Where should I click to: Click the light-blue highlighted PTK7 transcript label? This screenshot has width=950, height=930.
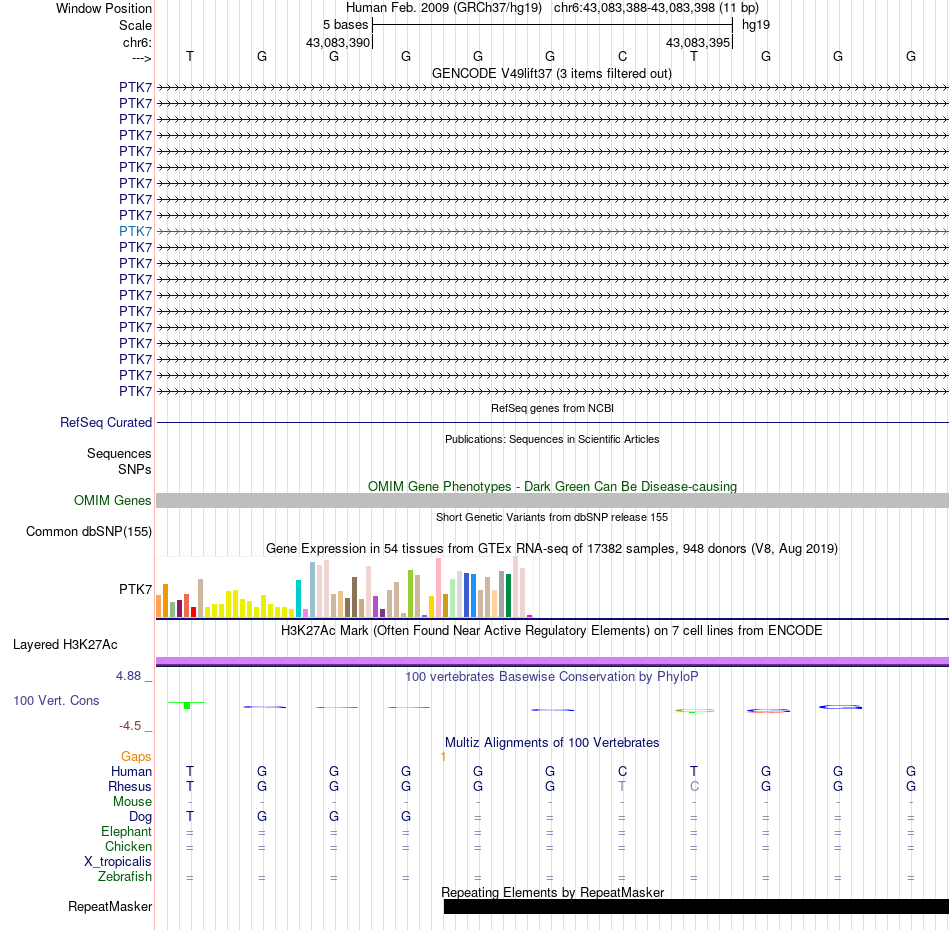point(135,231)
